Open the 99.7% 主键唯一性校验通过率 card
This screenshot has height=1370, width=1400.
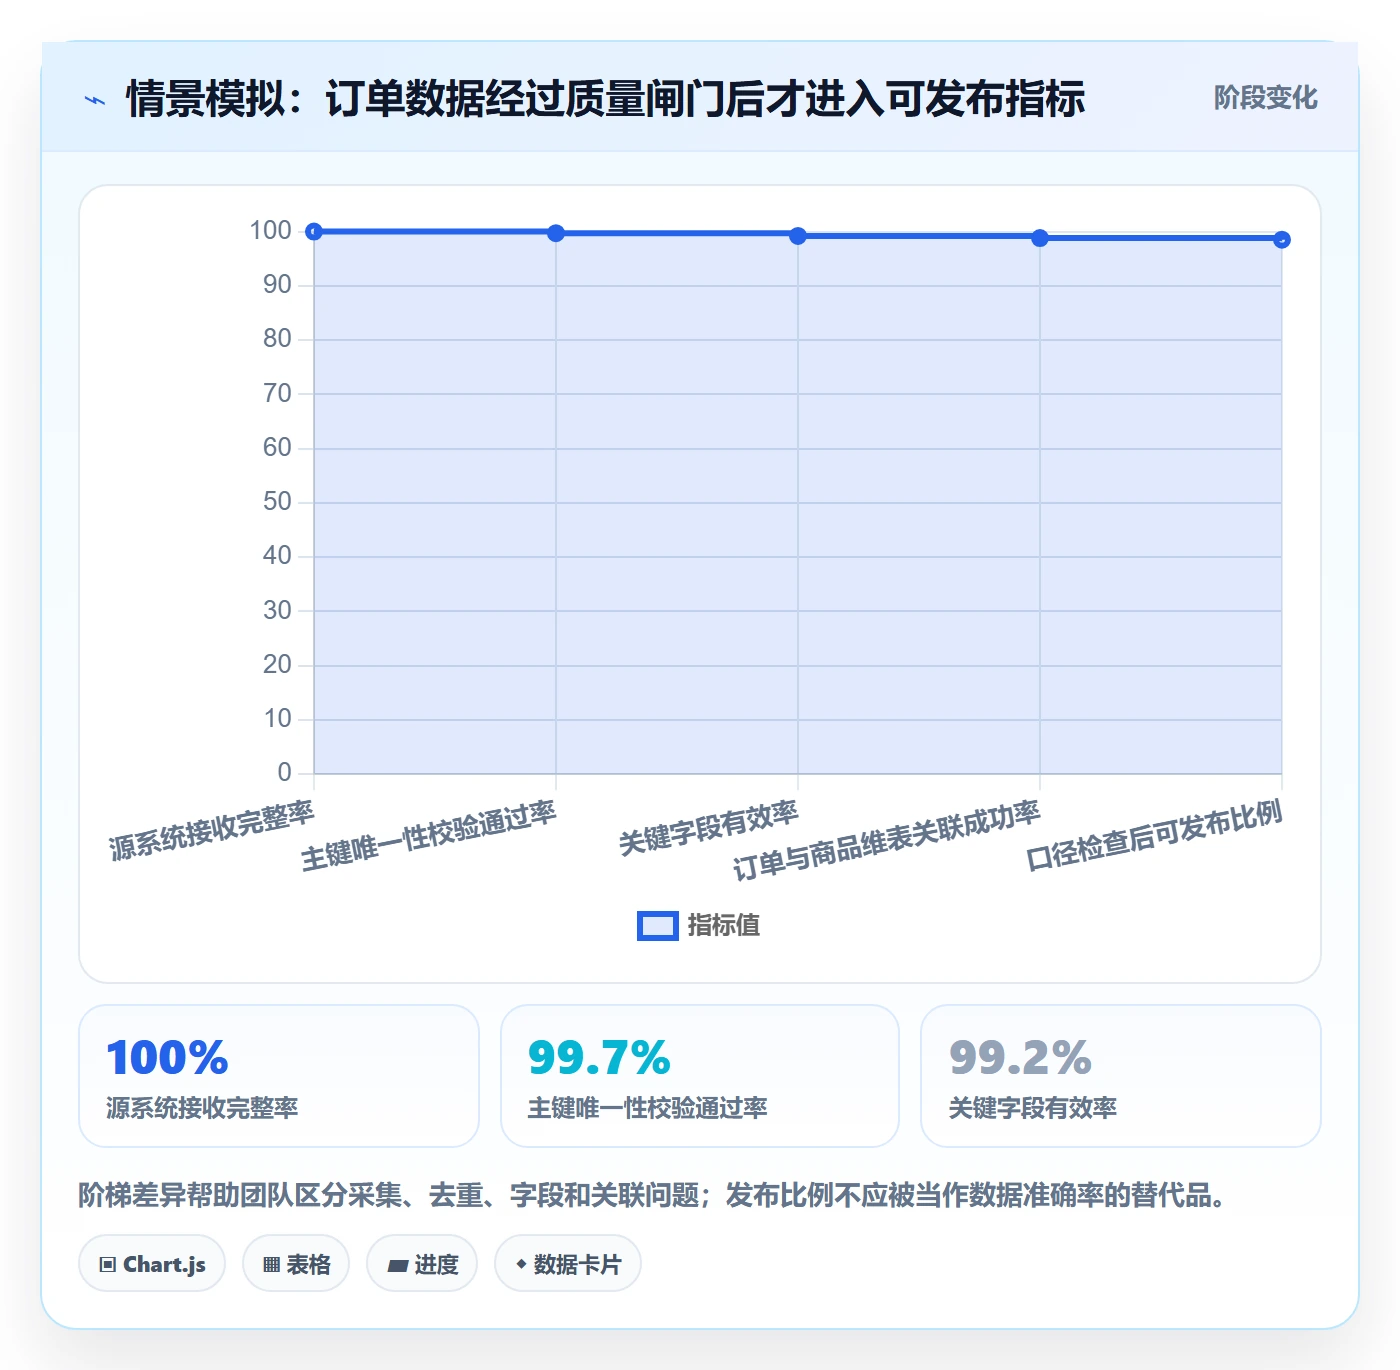[700, 1076]
